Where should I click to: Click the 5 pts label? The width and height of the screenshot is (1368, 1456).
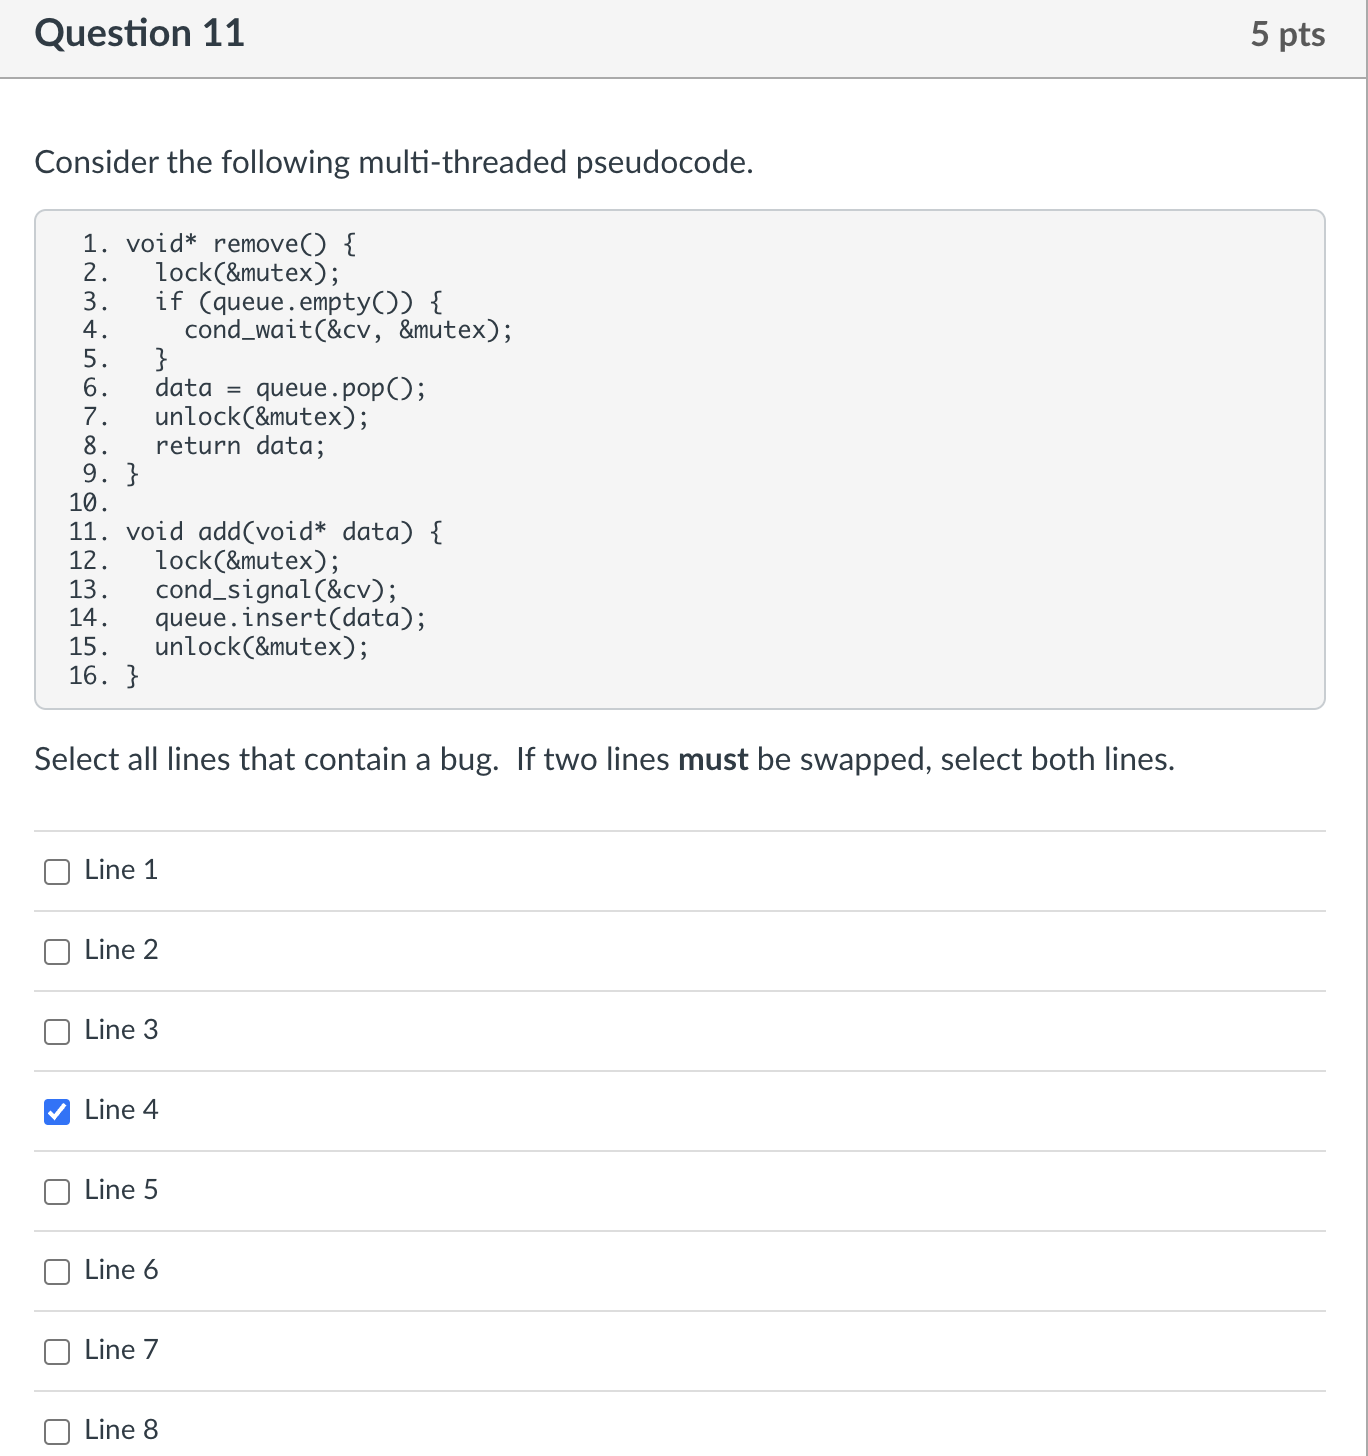pyautogui.click(x=1289, y=33)
